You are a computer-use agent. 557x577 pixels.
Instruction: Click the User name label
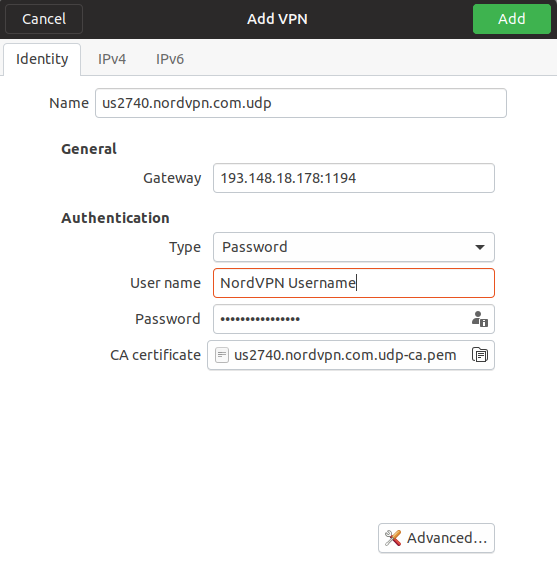click(x=166, y=283)
